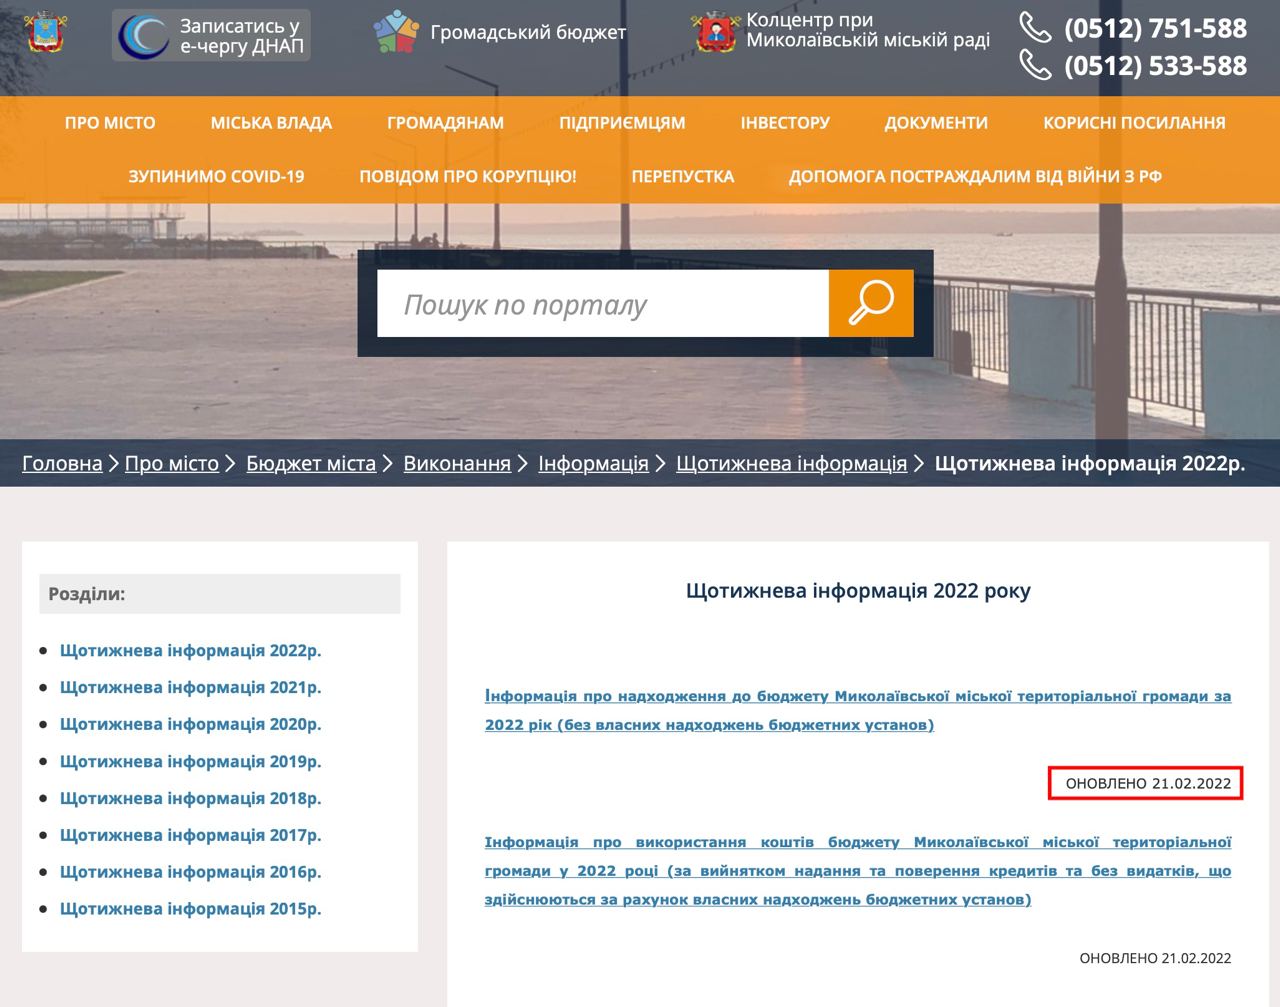Focus the Пошук по порталу search field
This screenshot has height=1007, width=1280.
(x=603, y=304)
